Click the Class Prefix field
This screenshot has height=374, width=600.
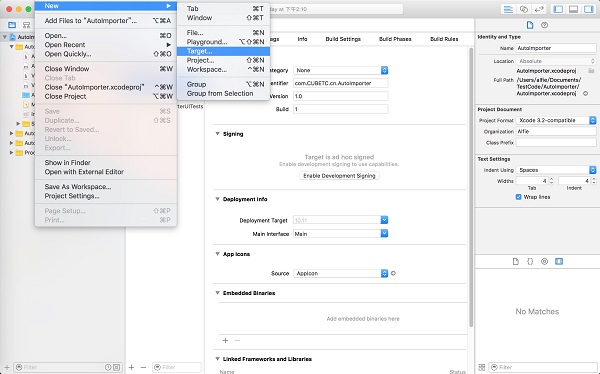point(556,142)
